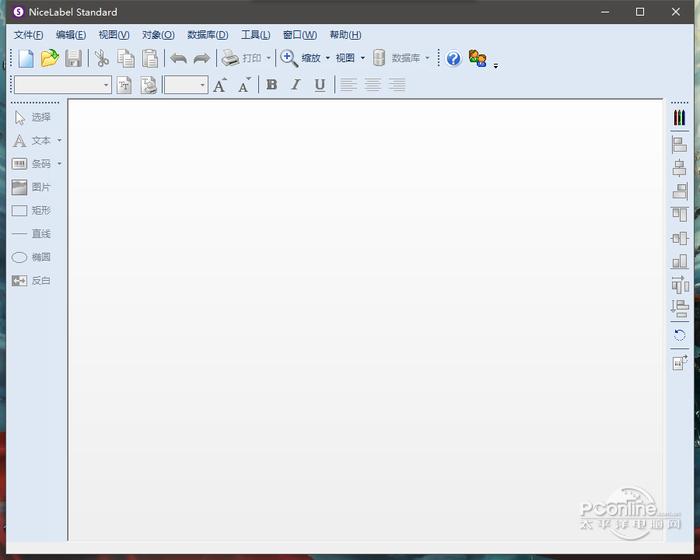Select the Picture (图片) tool
700x560 pixels.
pos(31,187)
